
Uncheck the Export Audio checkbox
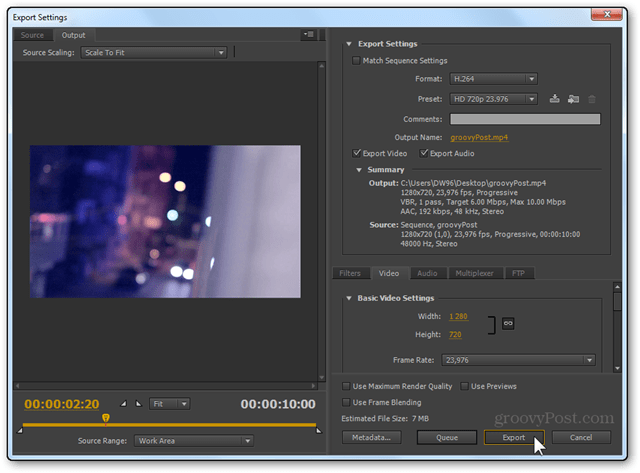(424, 153)
